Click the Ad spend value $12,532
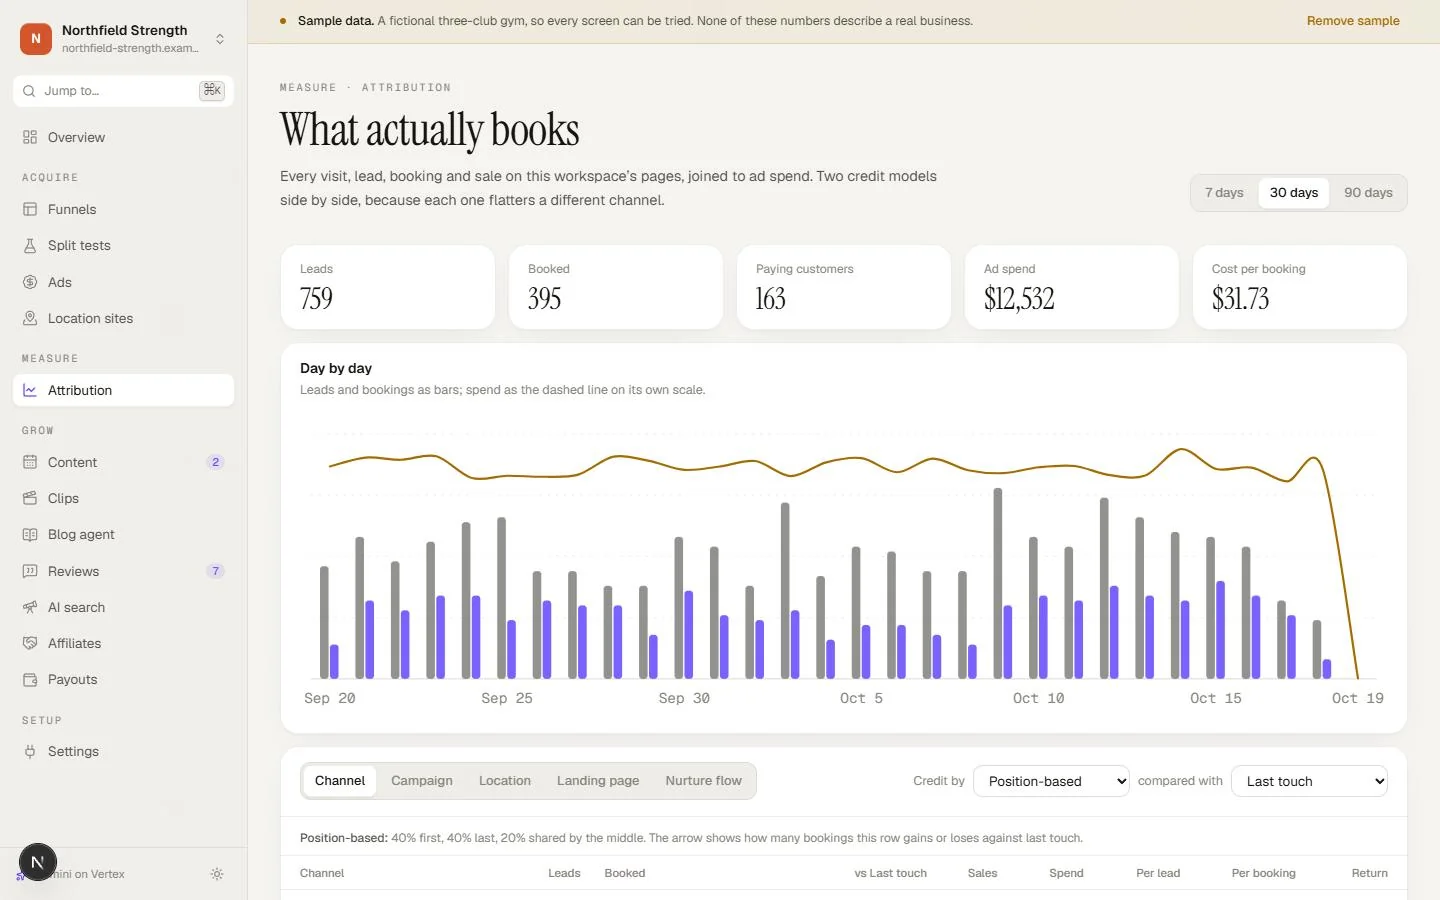This screenshot has width=1440, height=900. (x=1019, y=299)
